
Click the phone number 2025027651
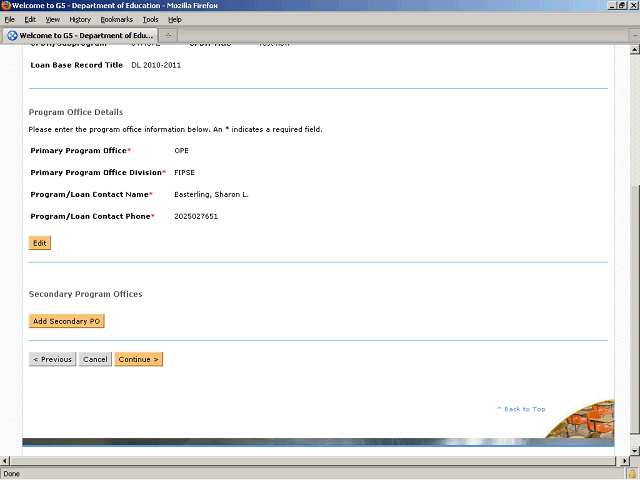click(x=196, y=216)
